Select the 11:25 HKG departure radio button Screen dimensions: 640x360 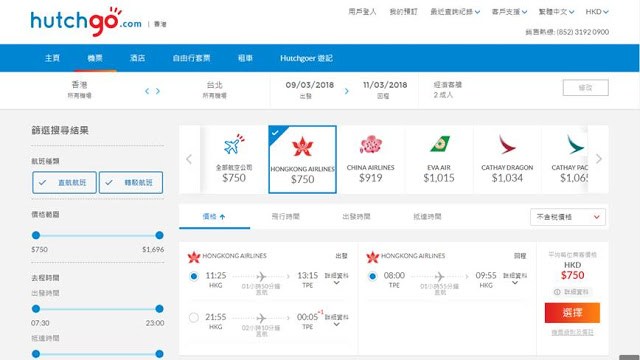(194, 276)
